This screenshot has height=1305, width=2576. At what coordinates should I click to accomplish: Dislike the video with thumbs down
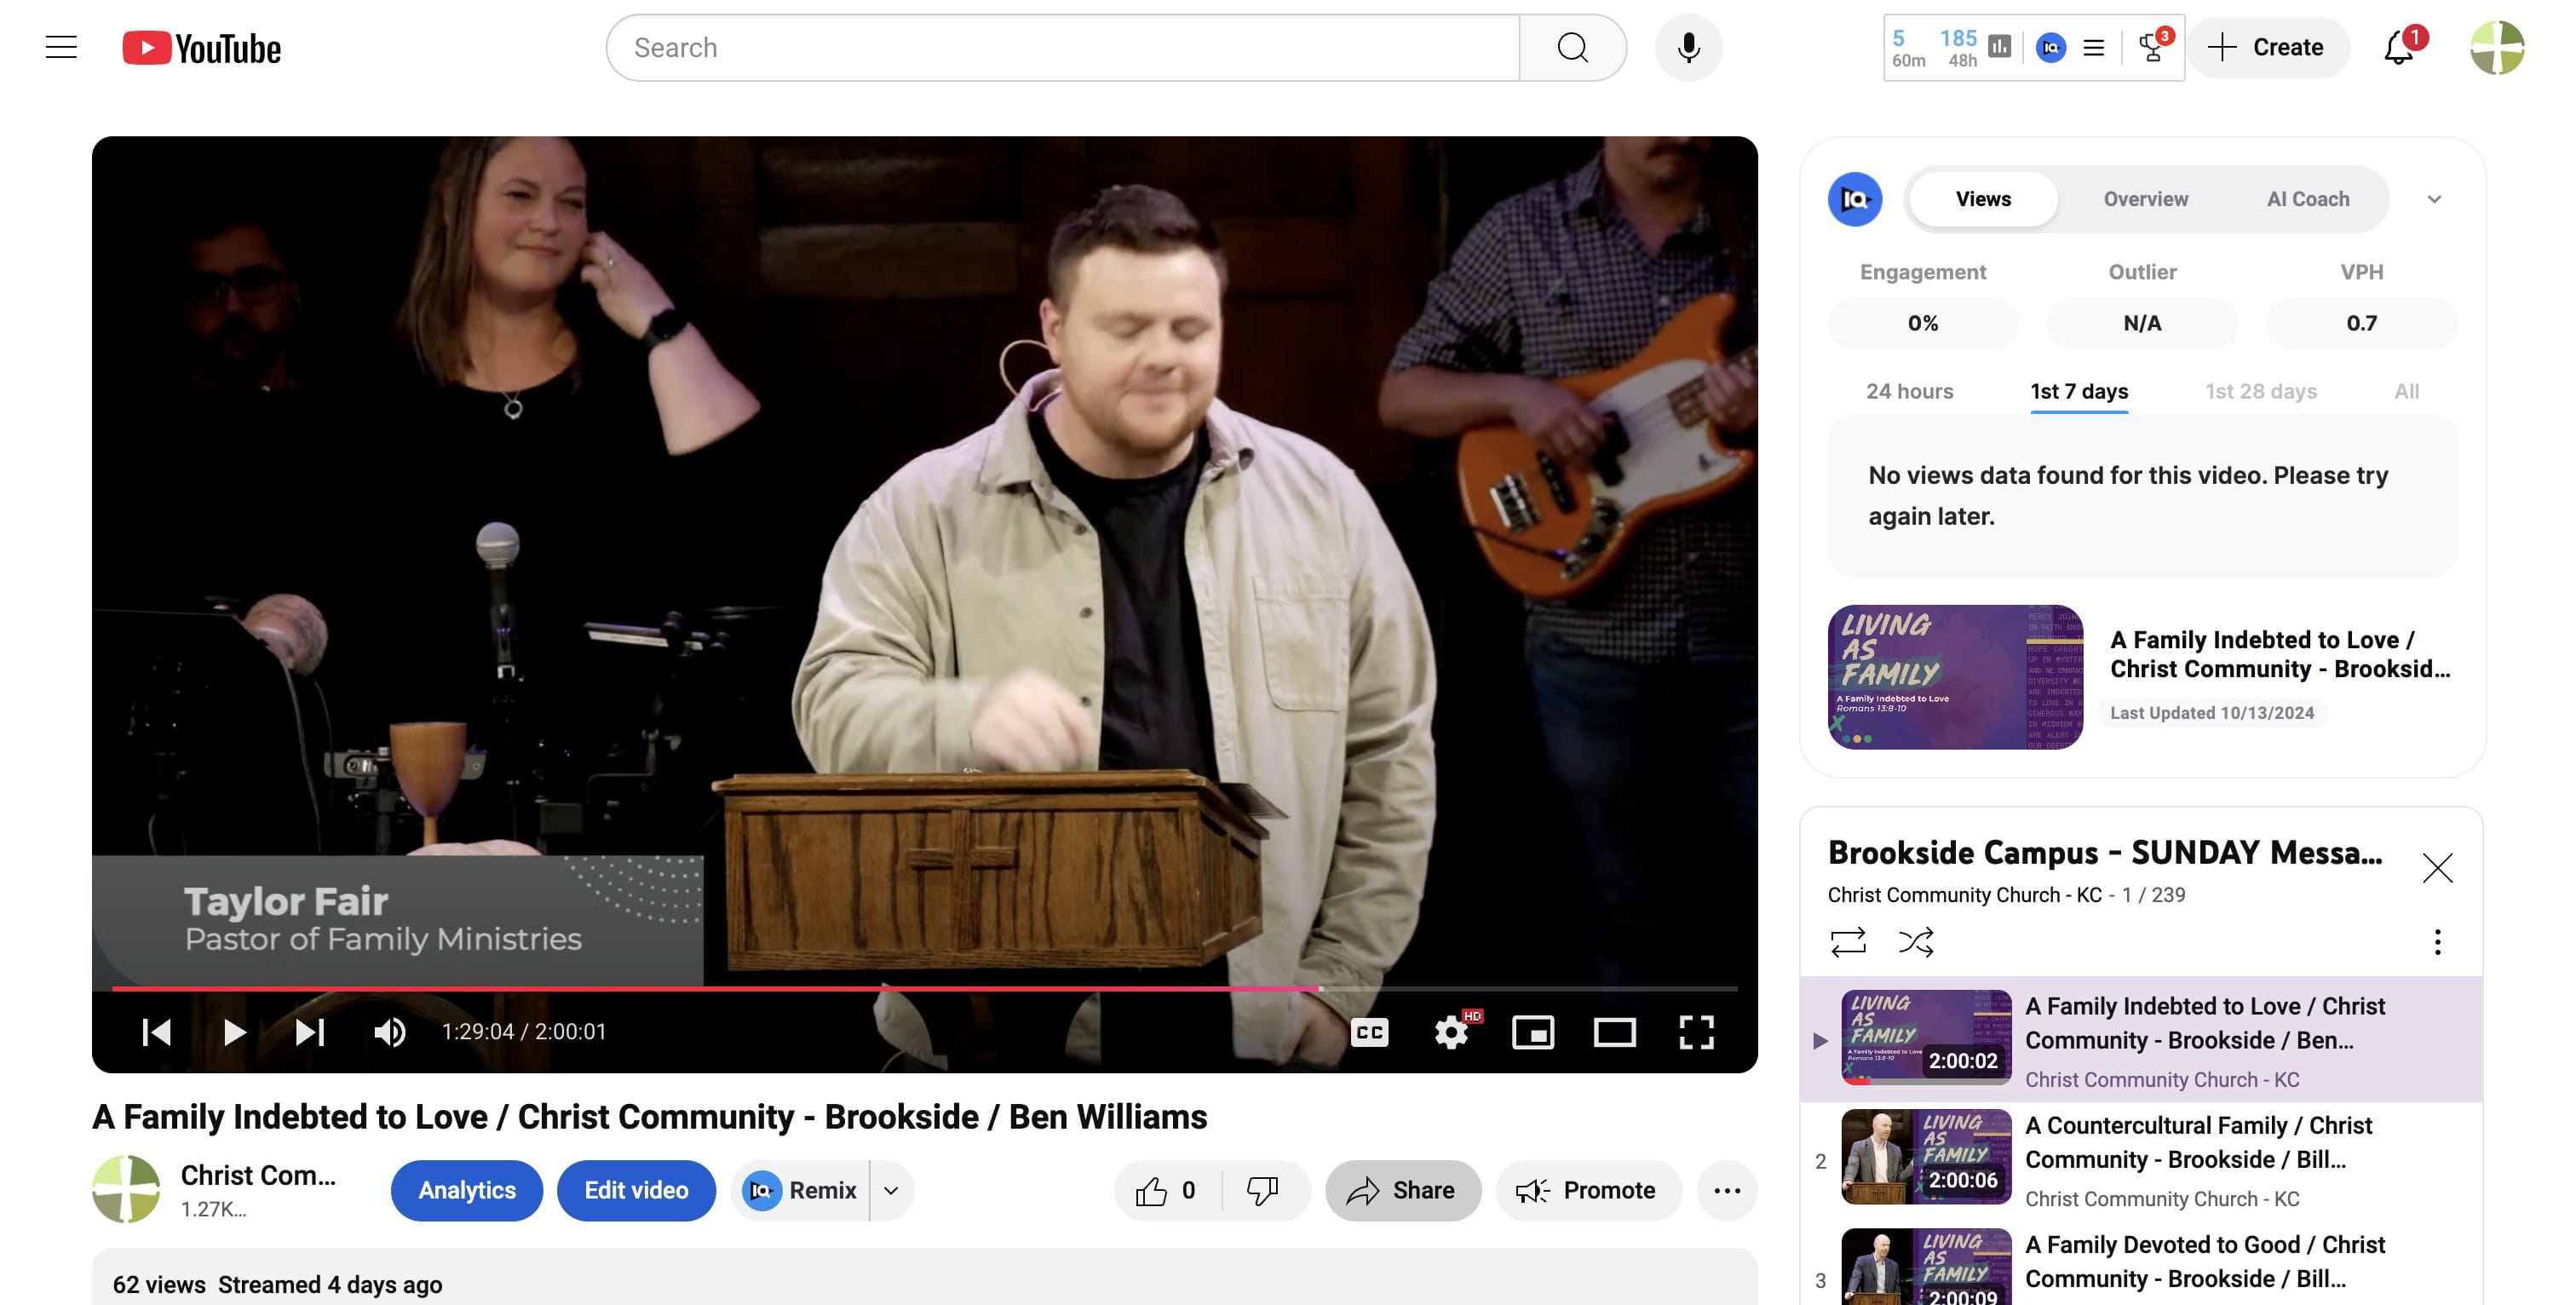[1264, 1190]
